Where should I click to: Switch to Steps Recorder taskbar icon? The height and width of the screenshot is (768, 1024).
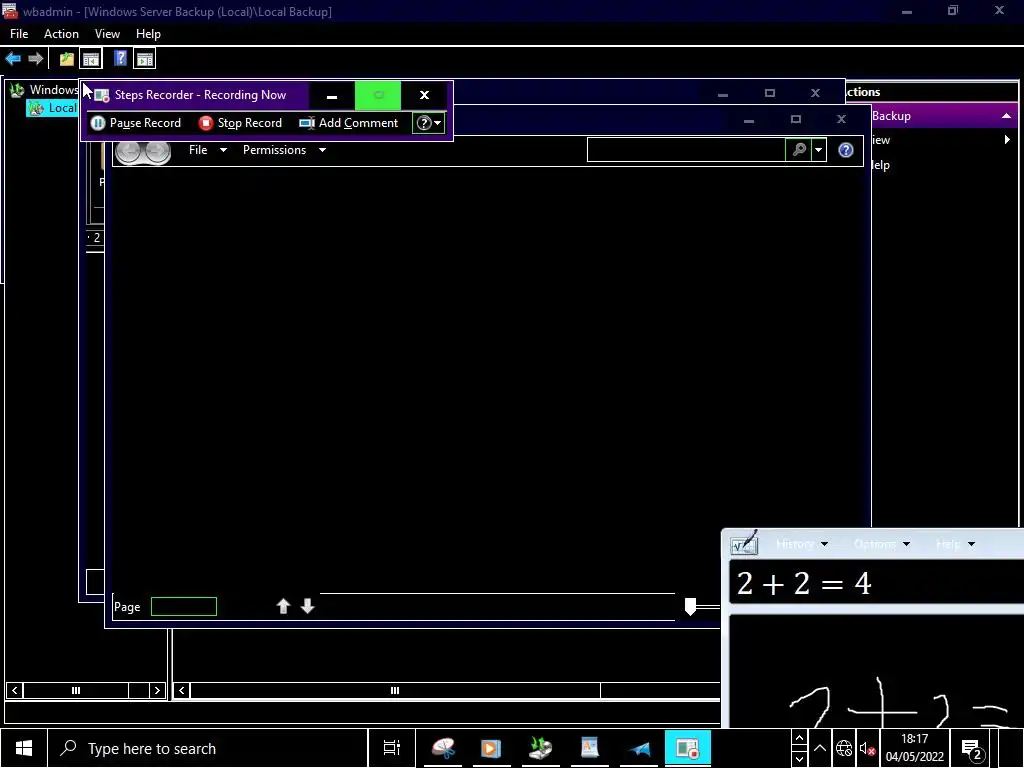tap(688, 748)
